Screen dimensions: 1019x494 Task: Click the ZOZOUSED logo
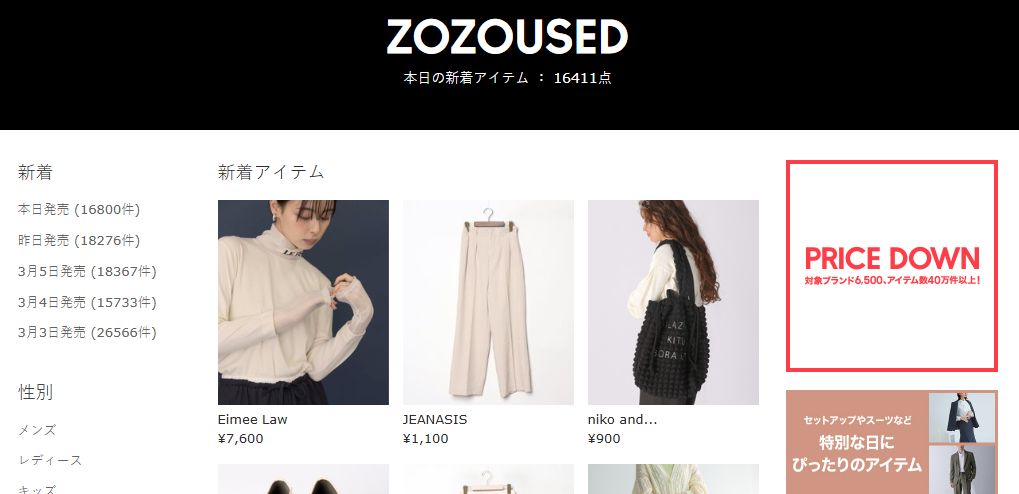point(507,36)
